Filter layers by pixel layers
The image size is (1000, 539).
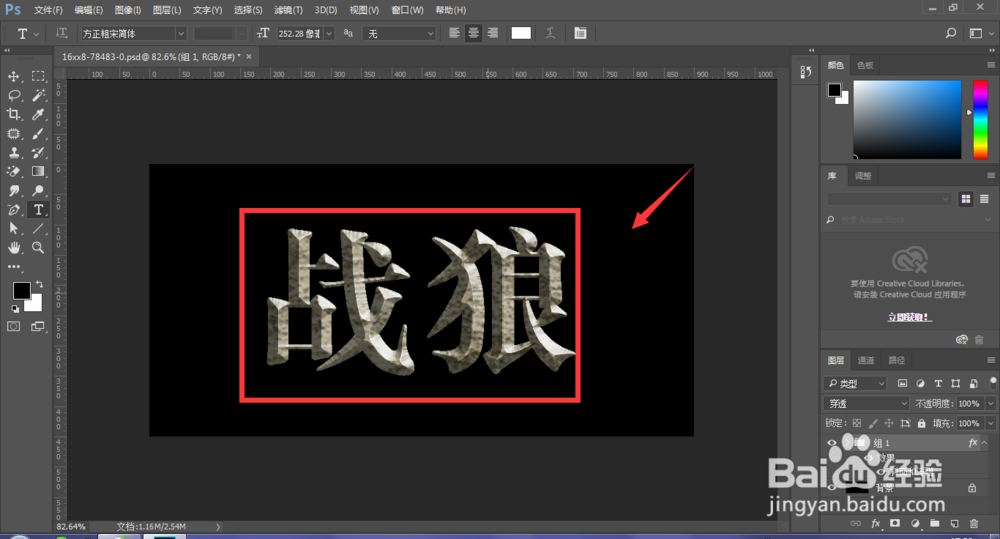coord(902,383)
